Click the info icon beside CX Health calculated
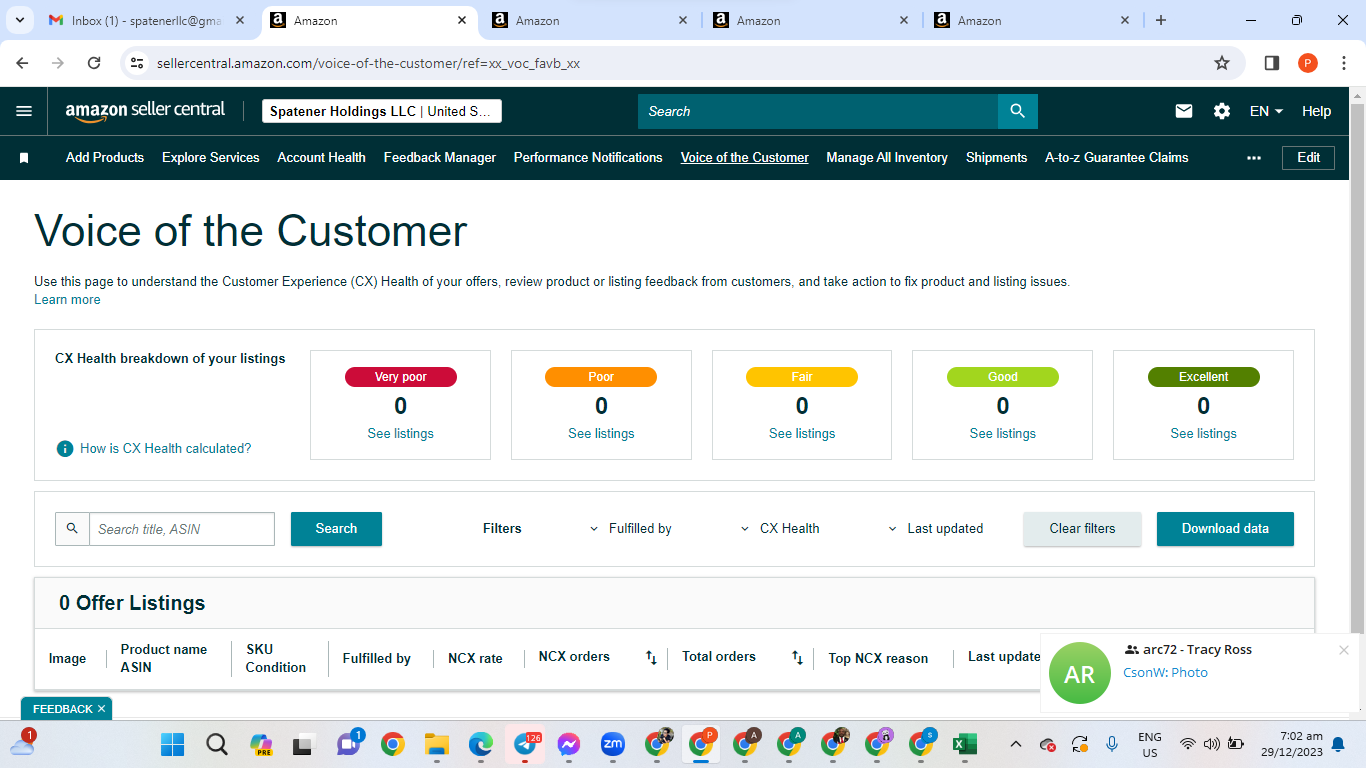 coord(65,449)
